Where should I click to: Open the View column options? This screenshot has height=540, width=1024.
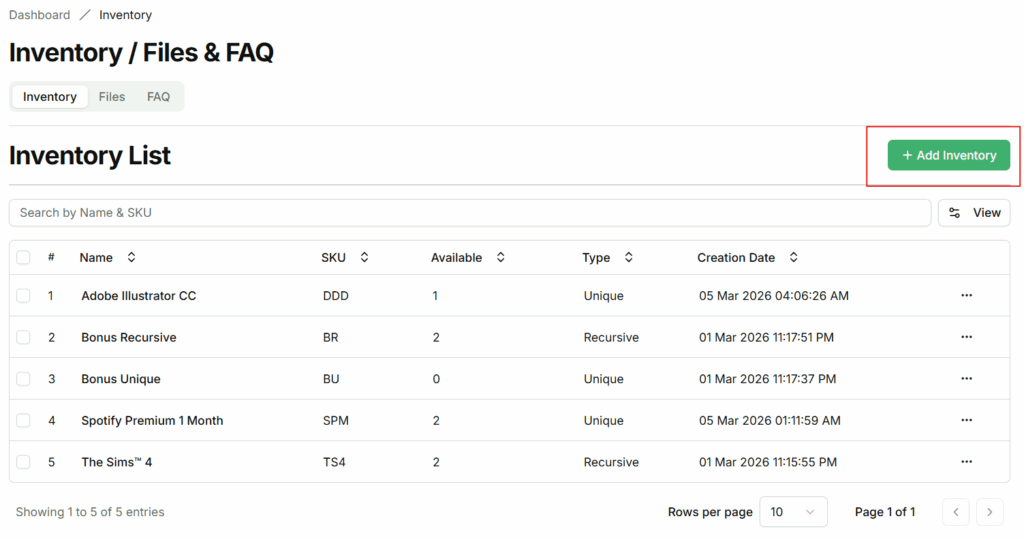click(x=973, y=213)
